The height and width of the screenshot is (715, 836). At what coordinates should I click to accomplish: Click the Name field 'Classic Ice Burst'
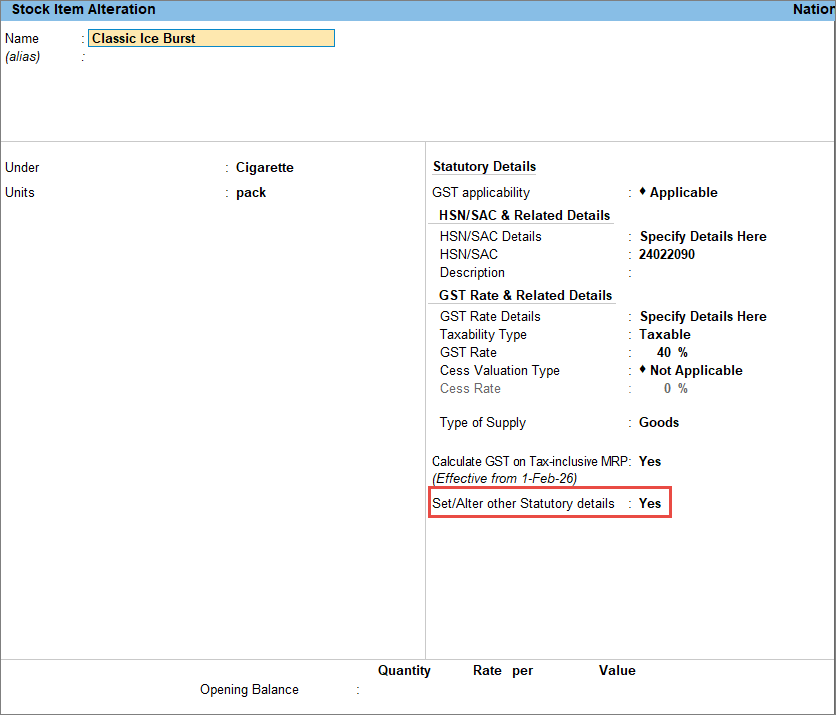click(211, 38)
